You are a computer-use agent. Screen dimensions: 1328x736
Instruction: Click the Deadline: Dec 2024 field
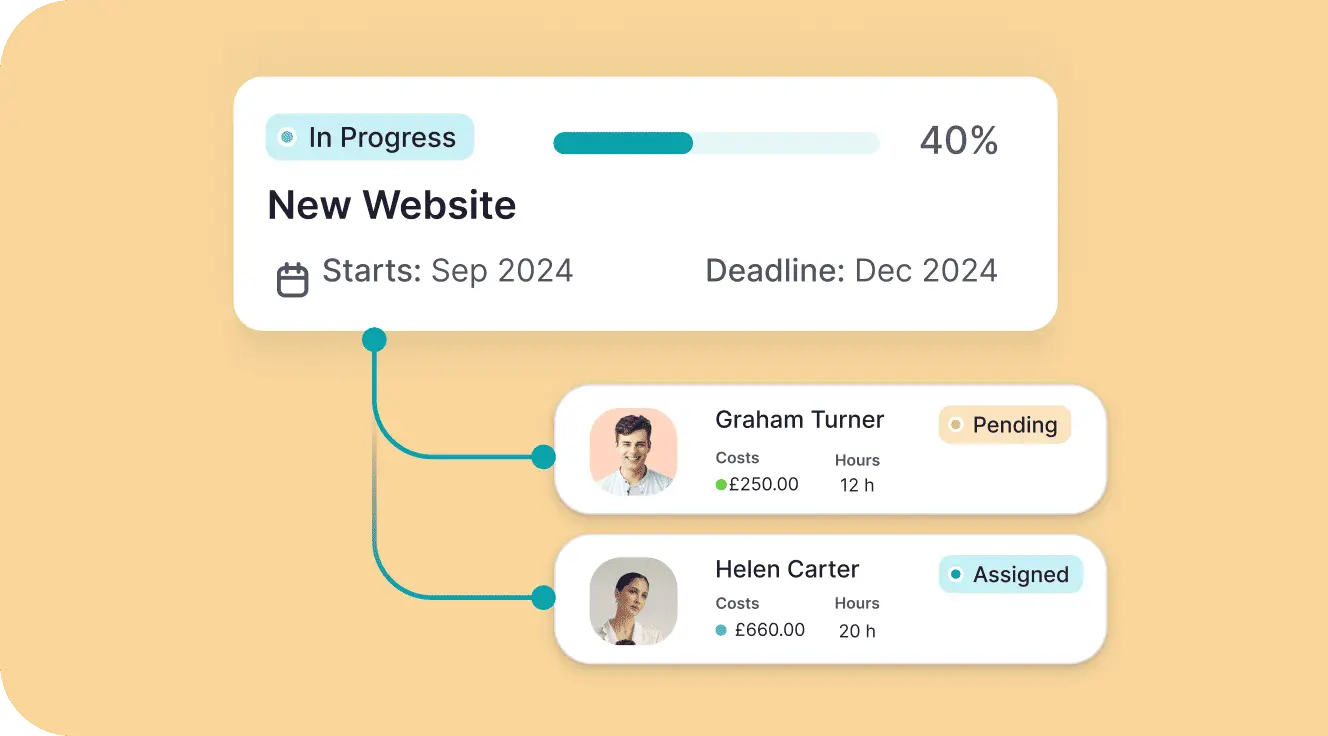(852, 270)
